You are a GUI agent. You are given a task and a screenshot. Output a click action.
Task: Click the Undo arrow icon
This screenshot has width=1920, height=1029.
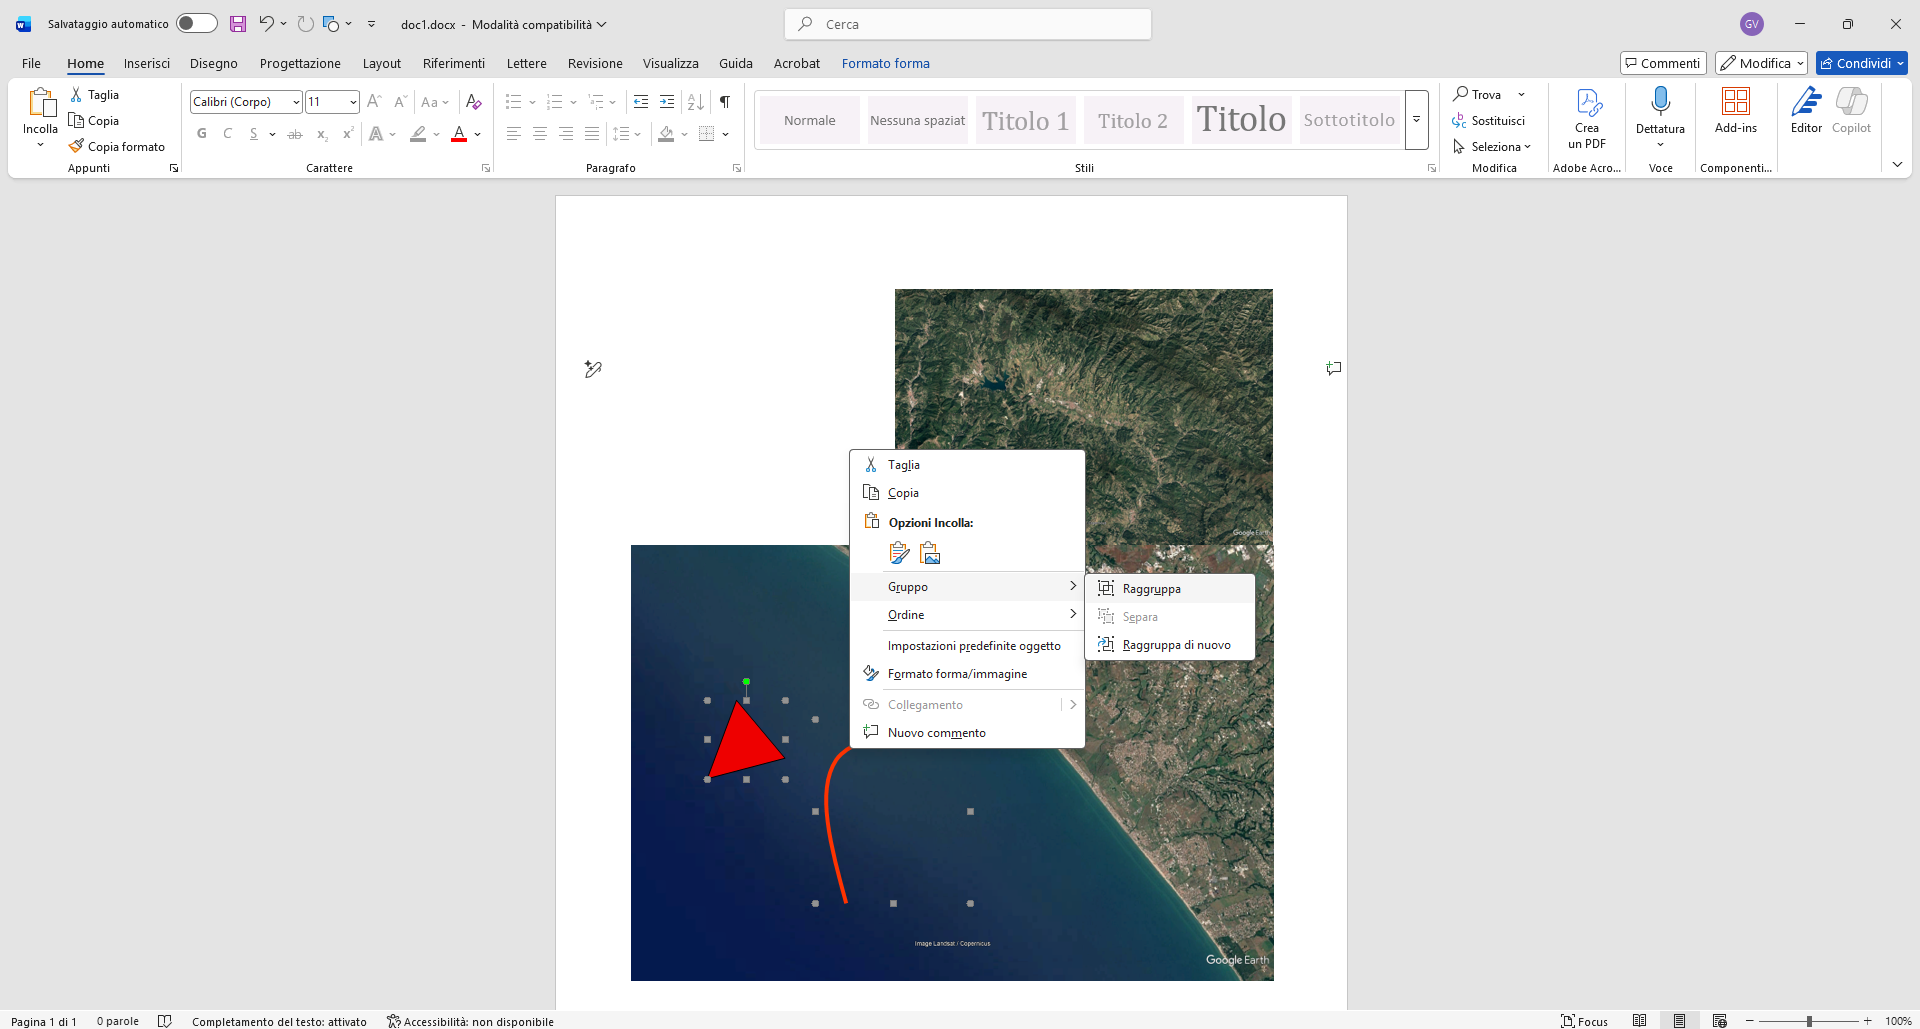coord(266,24)
